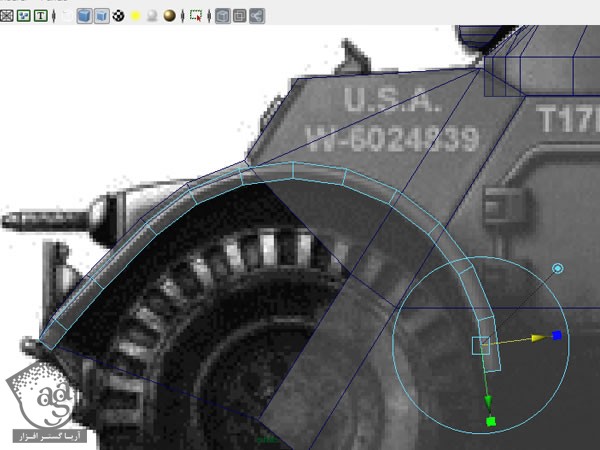This screenshot has height=450, width=600.
Task: Toggle the shadows white sphere icon
Action: point(152,15)
